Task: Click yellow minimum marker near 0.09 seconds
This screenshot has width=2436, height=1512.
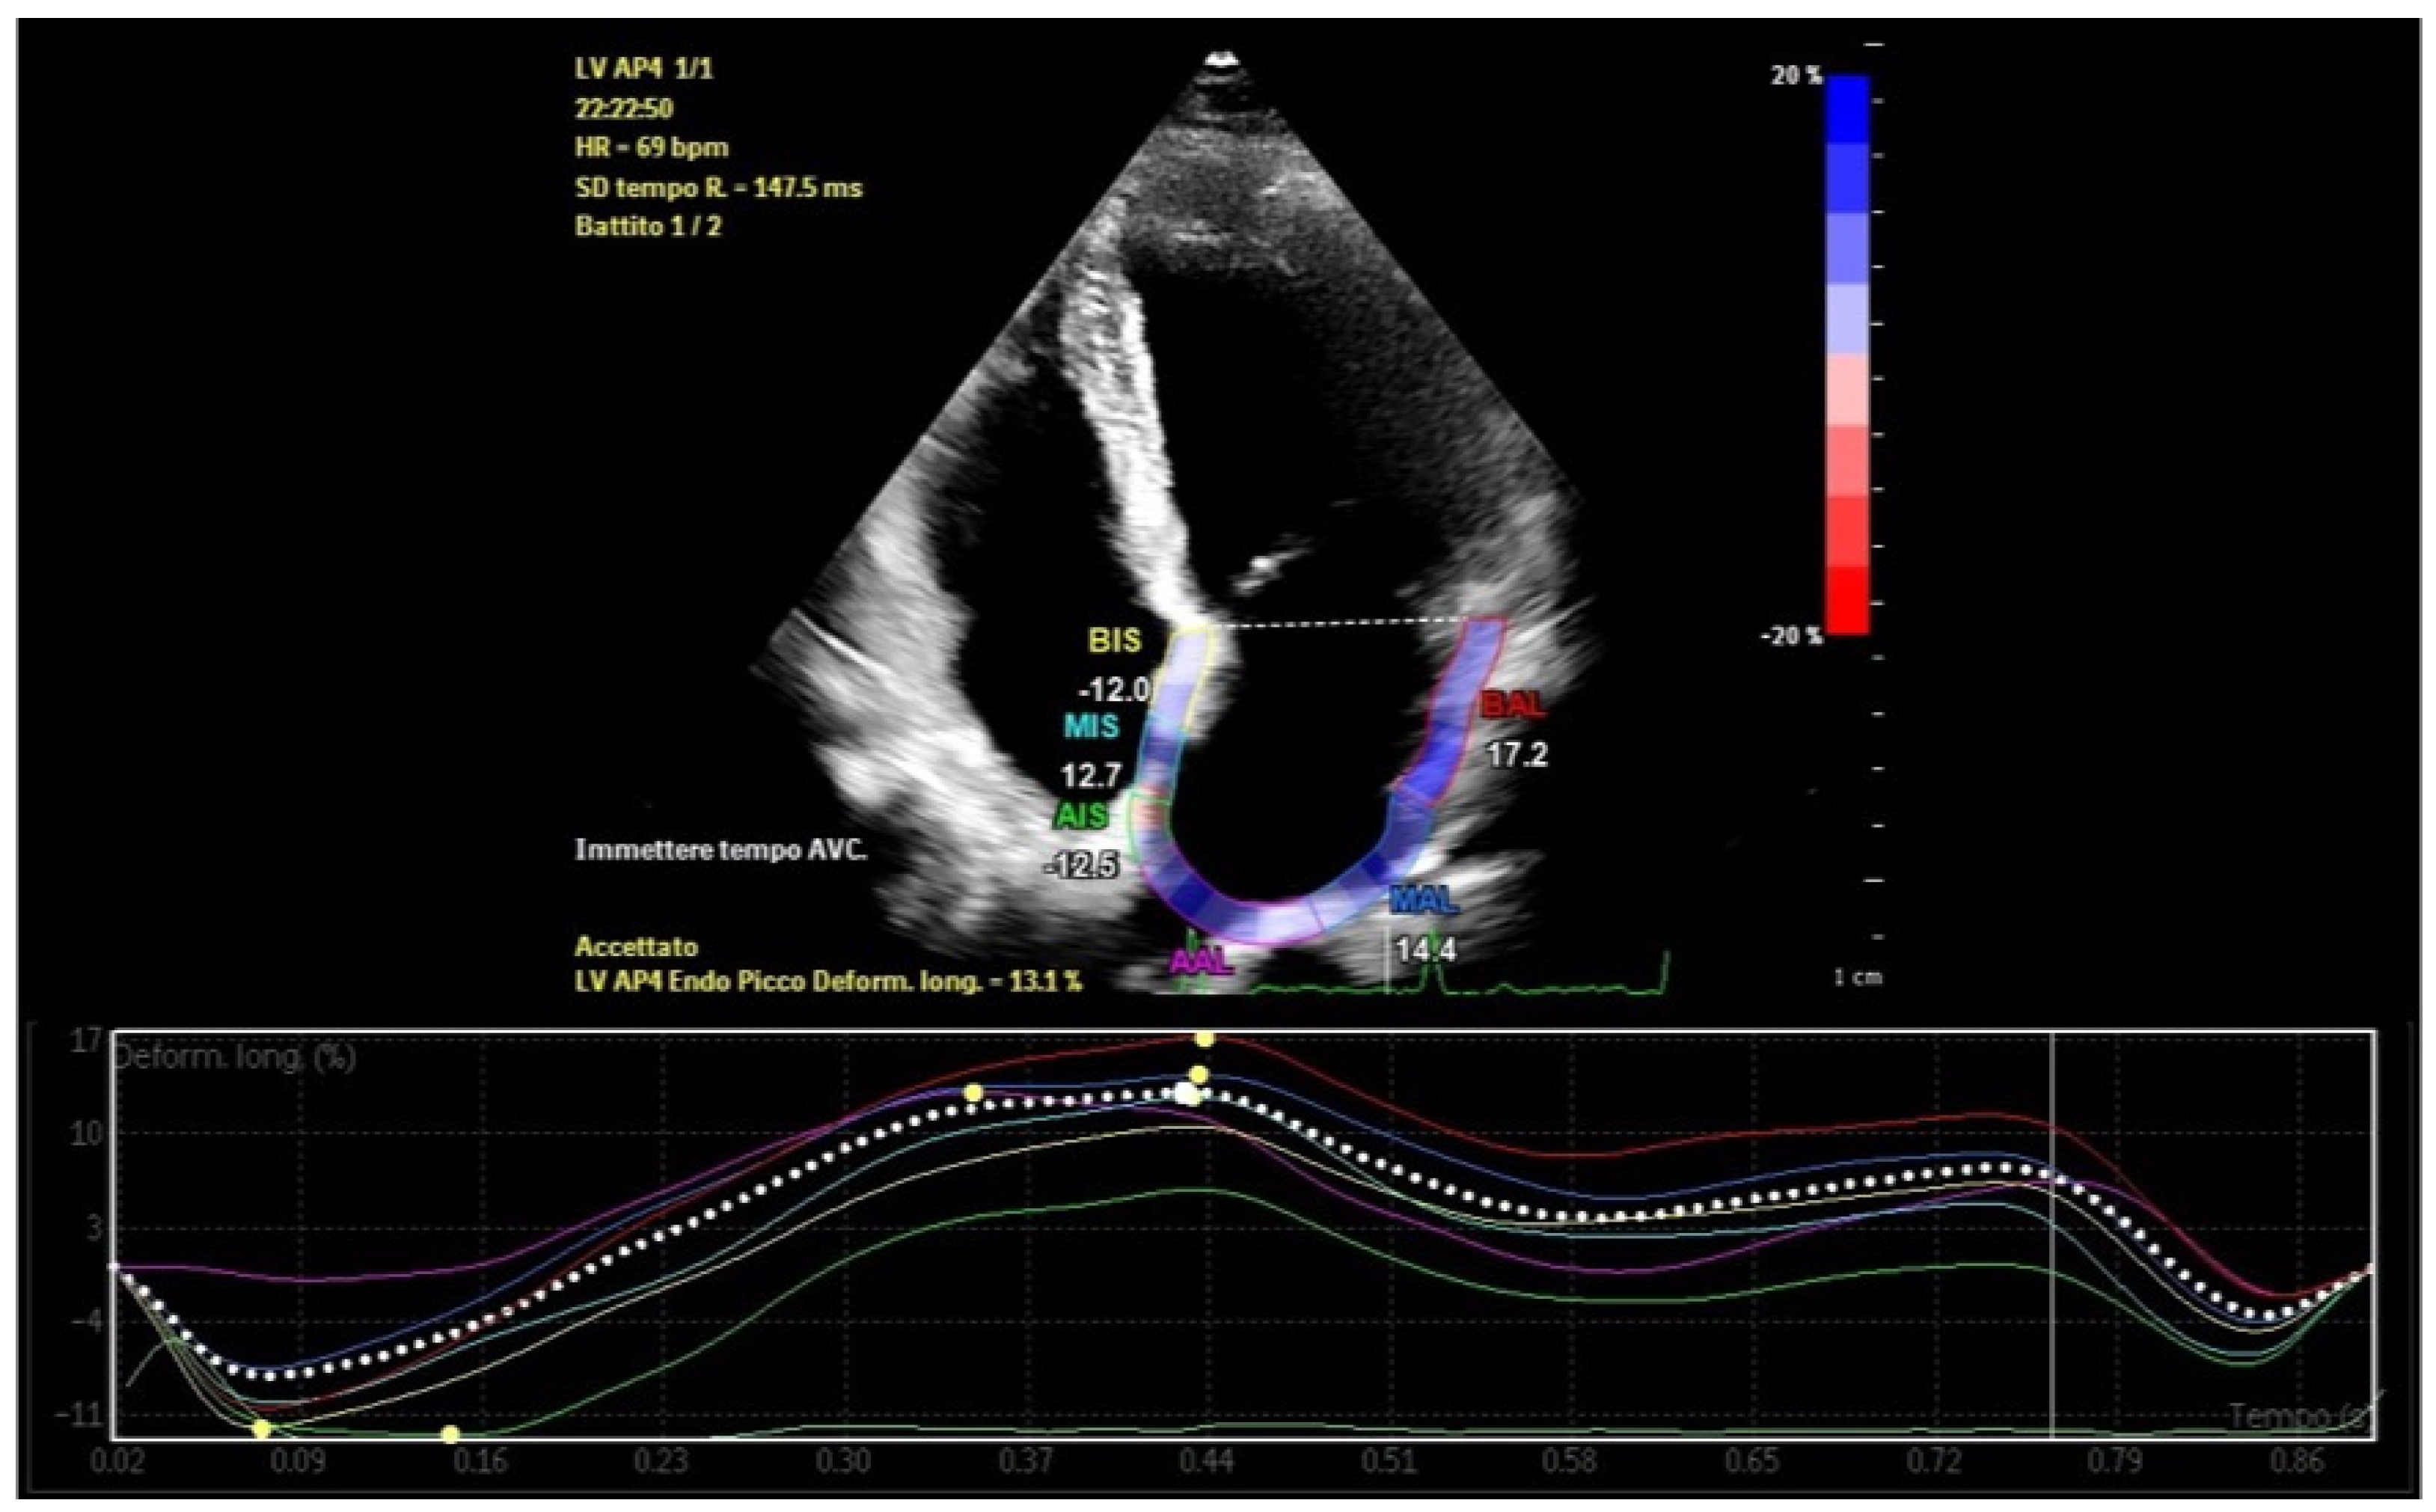Action: [x=262, y=1428]
